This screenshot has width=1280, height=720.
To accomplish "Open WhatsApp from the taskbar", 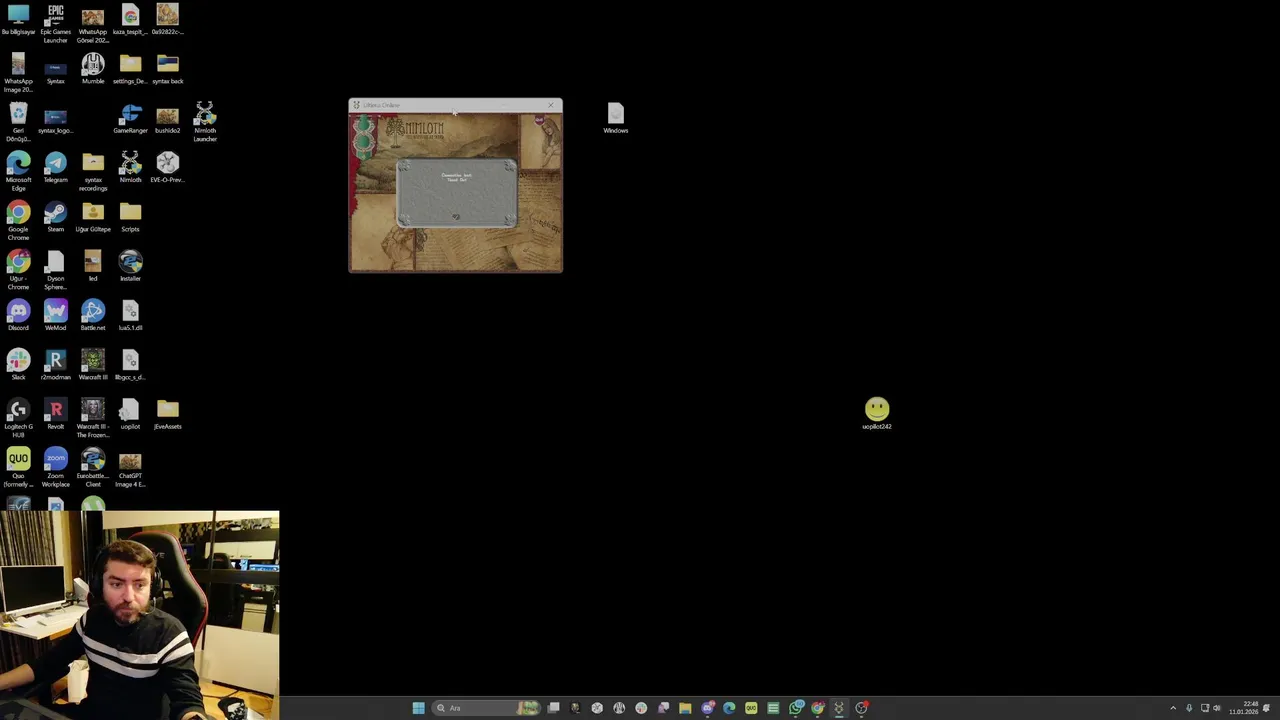I will click(796, 708).
